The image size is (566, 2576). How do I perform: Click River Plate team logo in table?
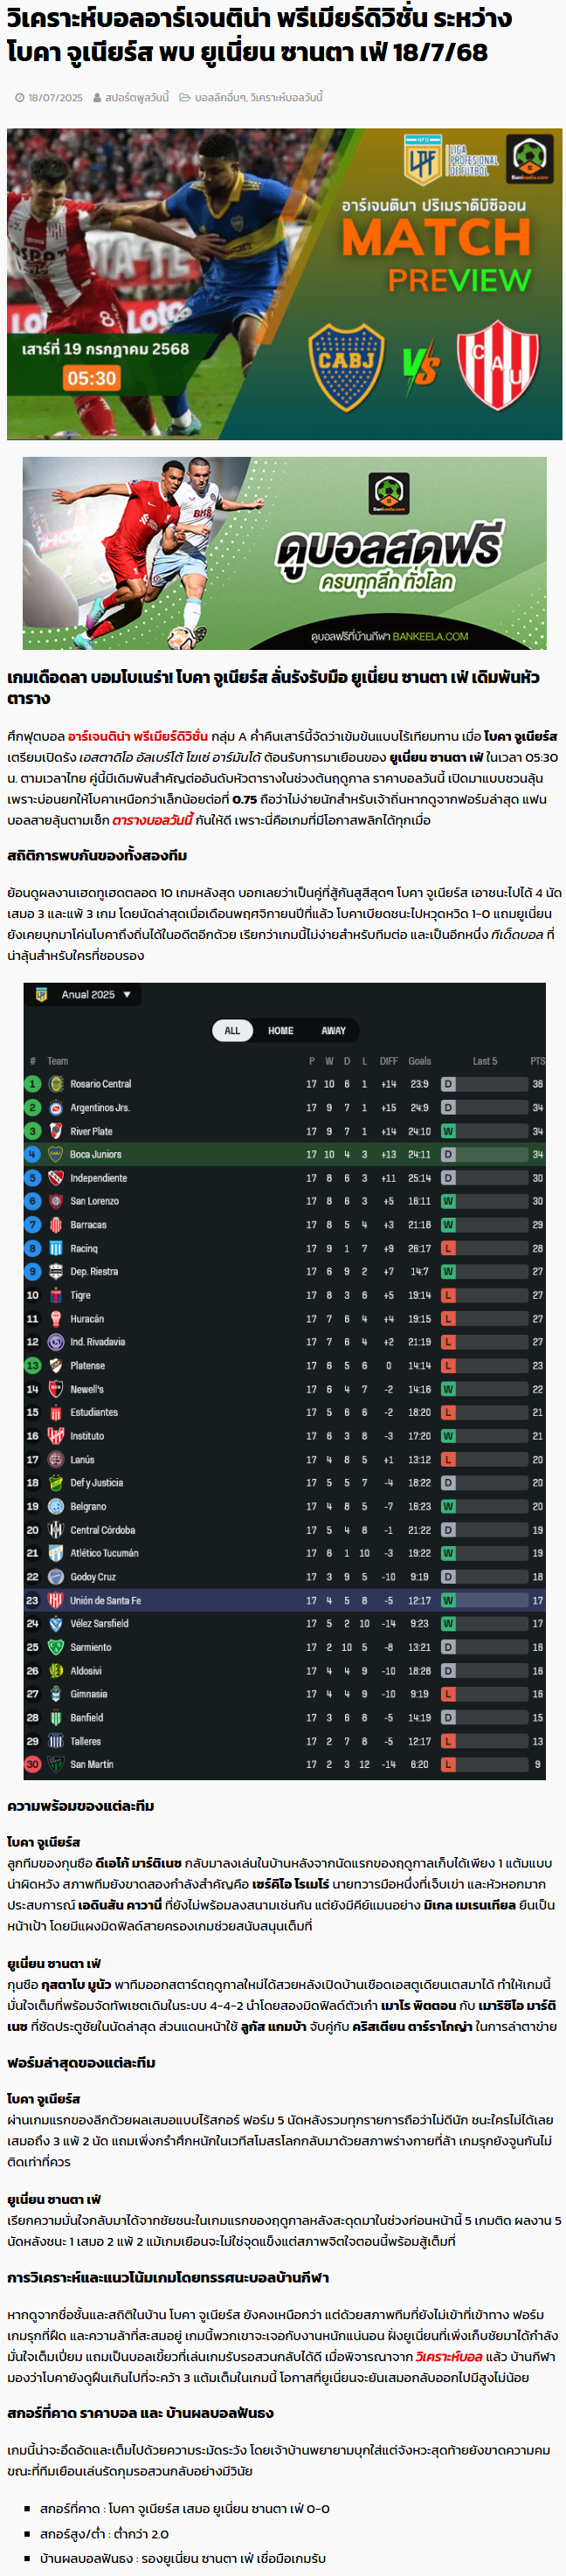point(56,1131)
